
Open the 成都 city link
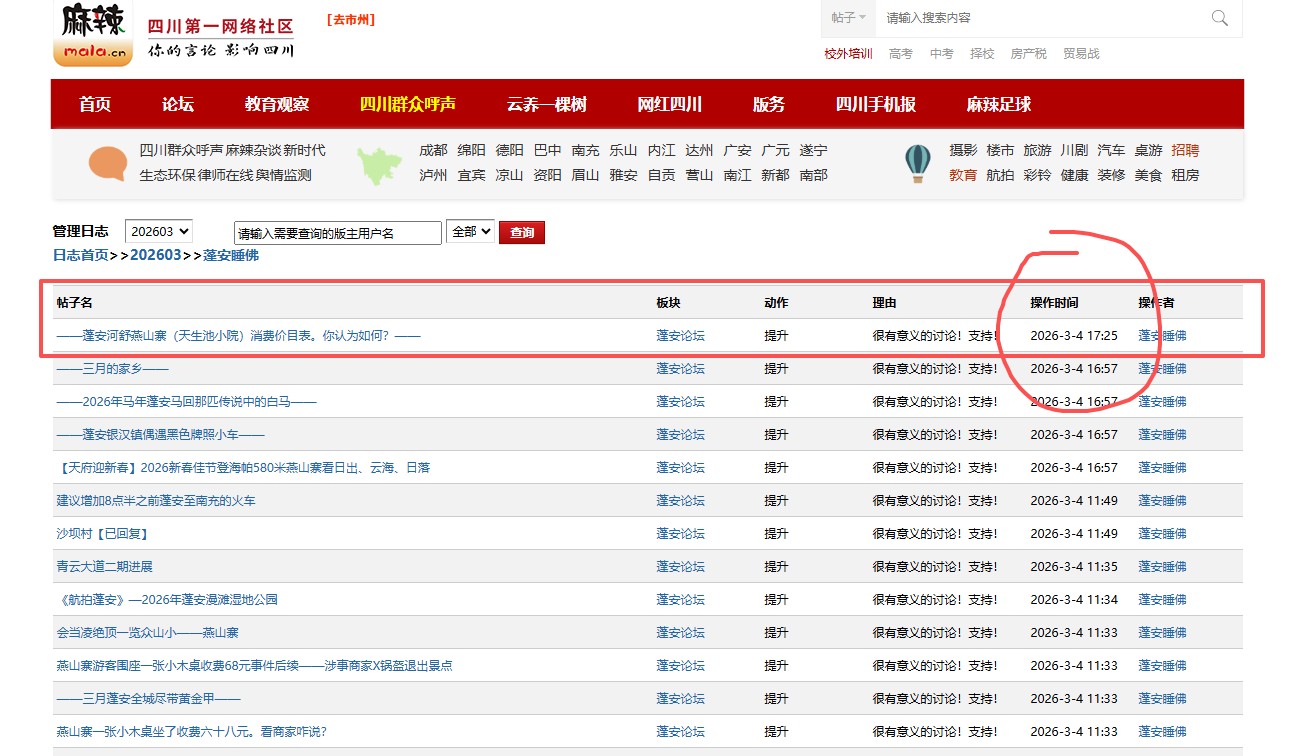point(433,151)
